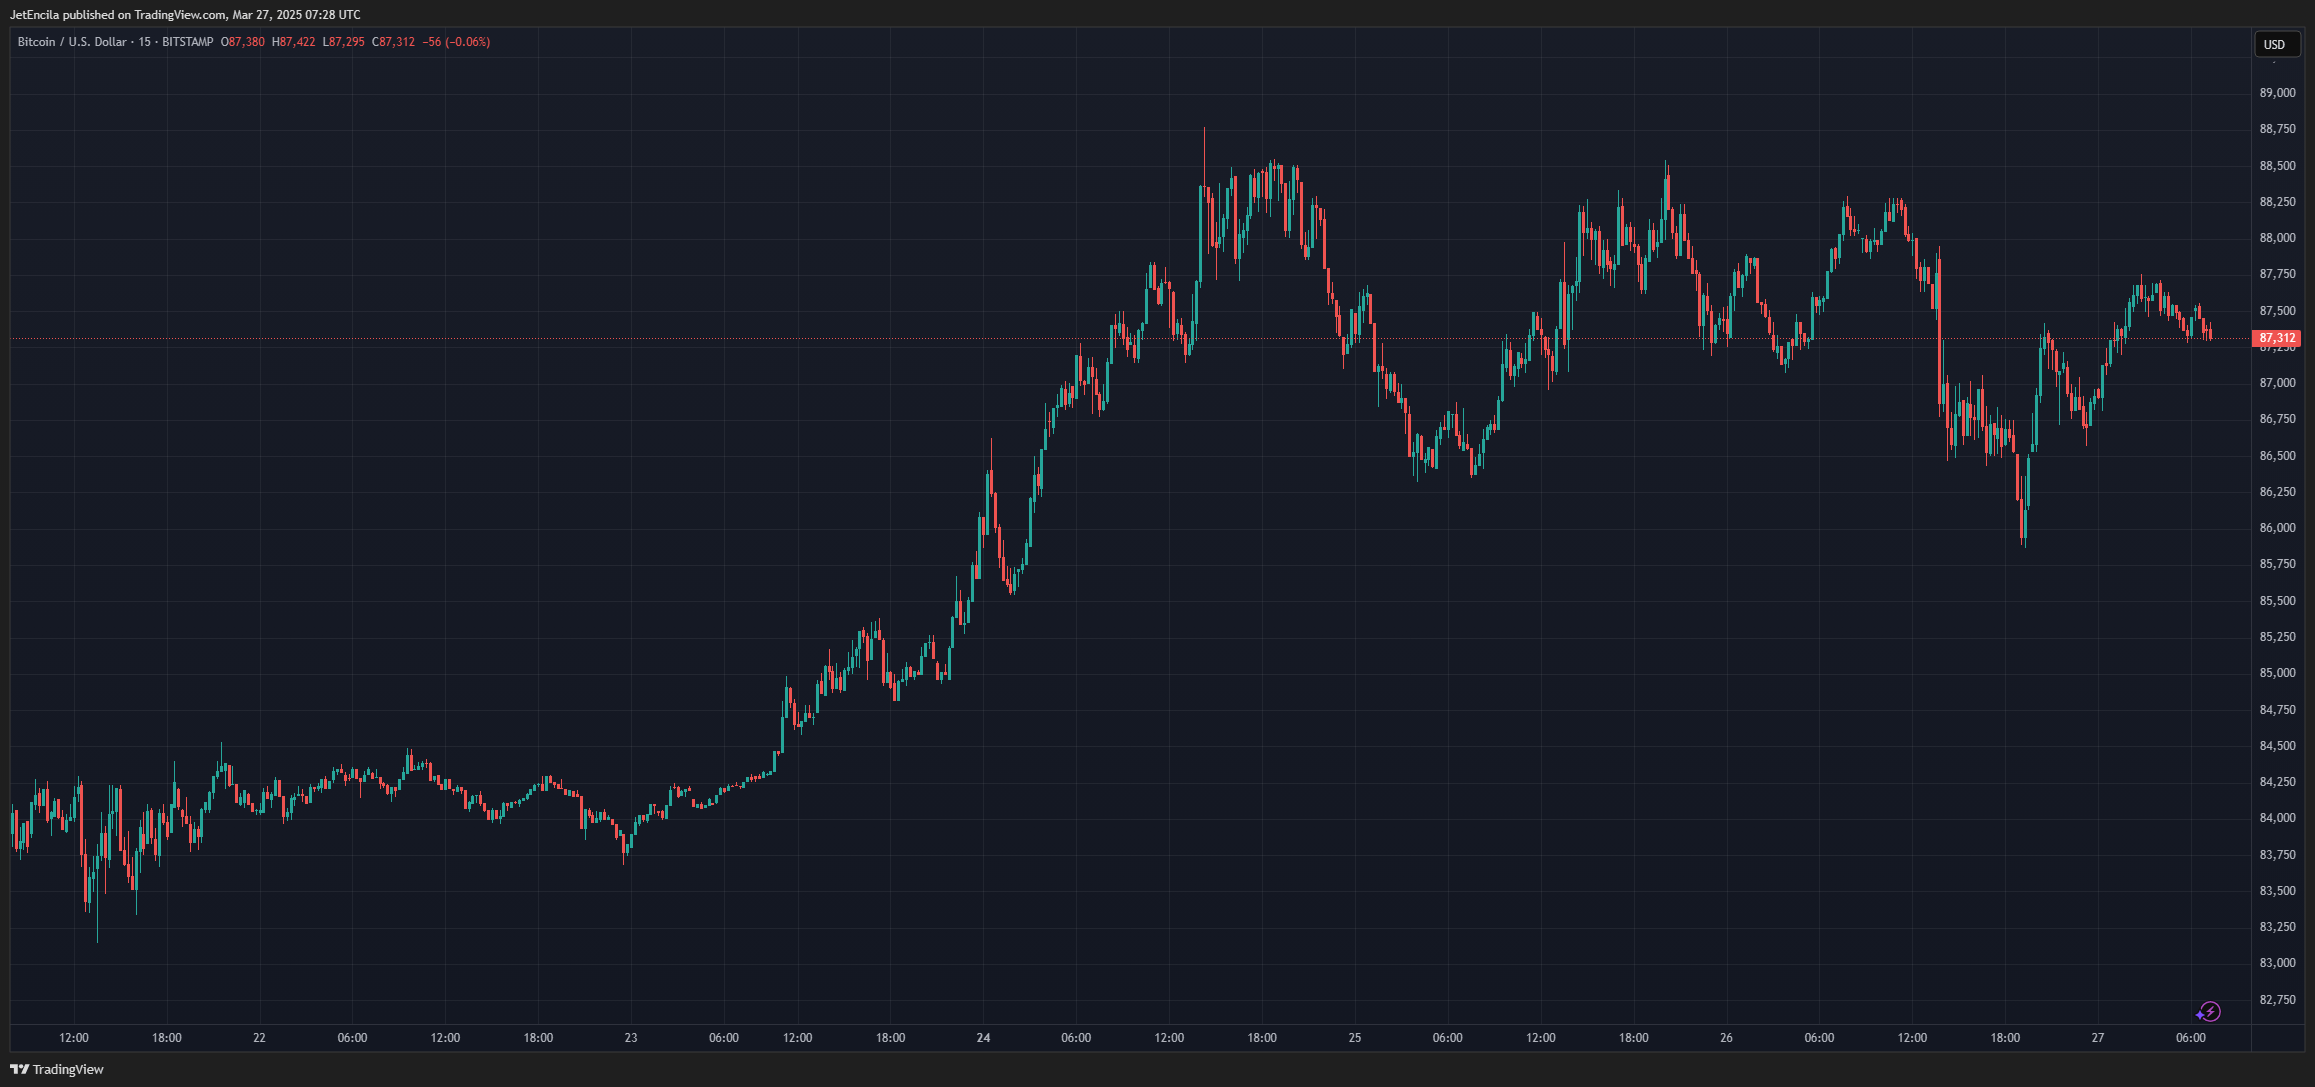Click the time axis label for date 27
Viewport: 2315px width, 1087px height.
point(2097,1038)
